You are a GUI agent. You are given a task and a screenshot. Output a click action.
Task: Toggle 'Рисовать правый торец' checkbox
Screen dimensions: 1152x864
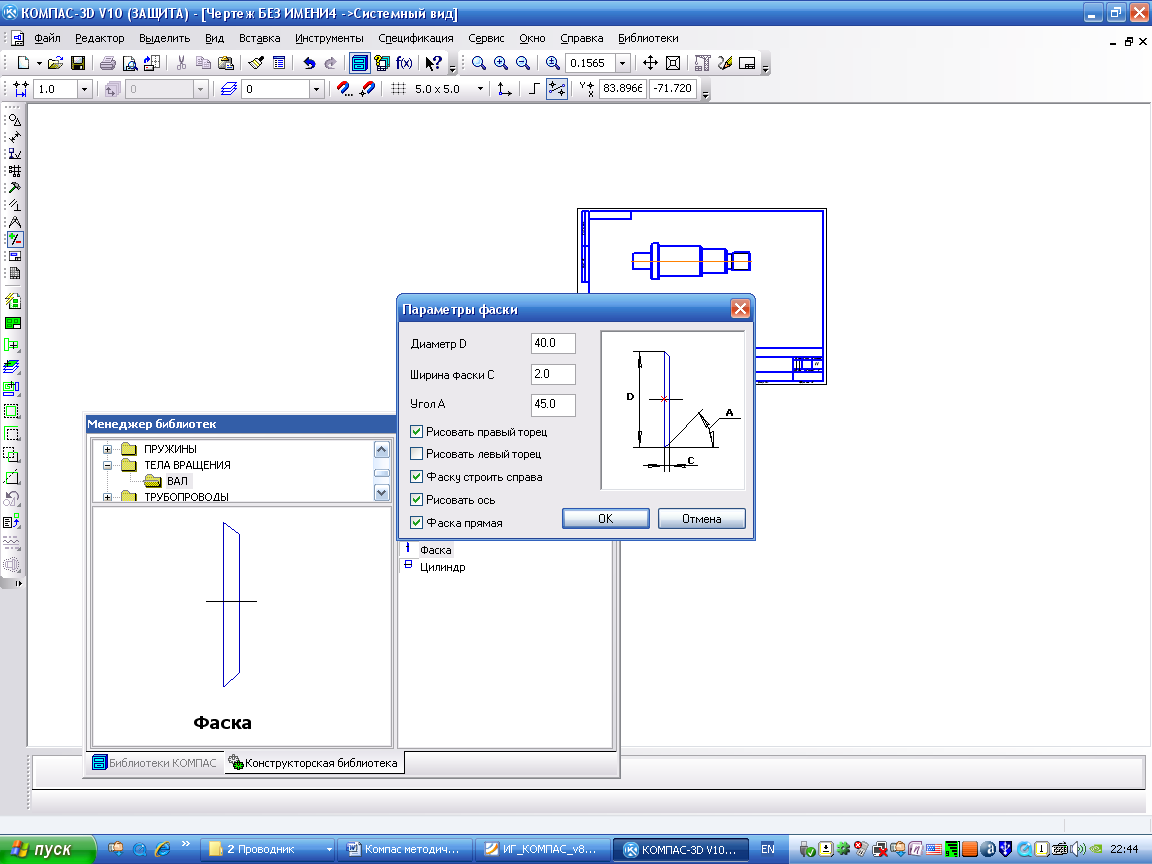pos(417,432)
